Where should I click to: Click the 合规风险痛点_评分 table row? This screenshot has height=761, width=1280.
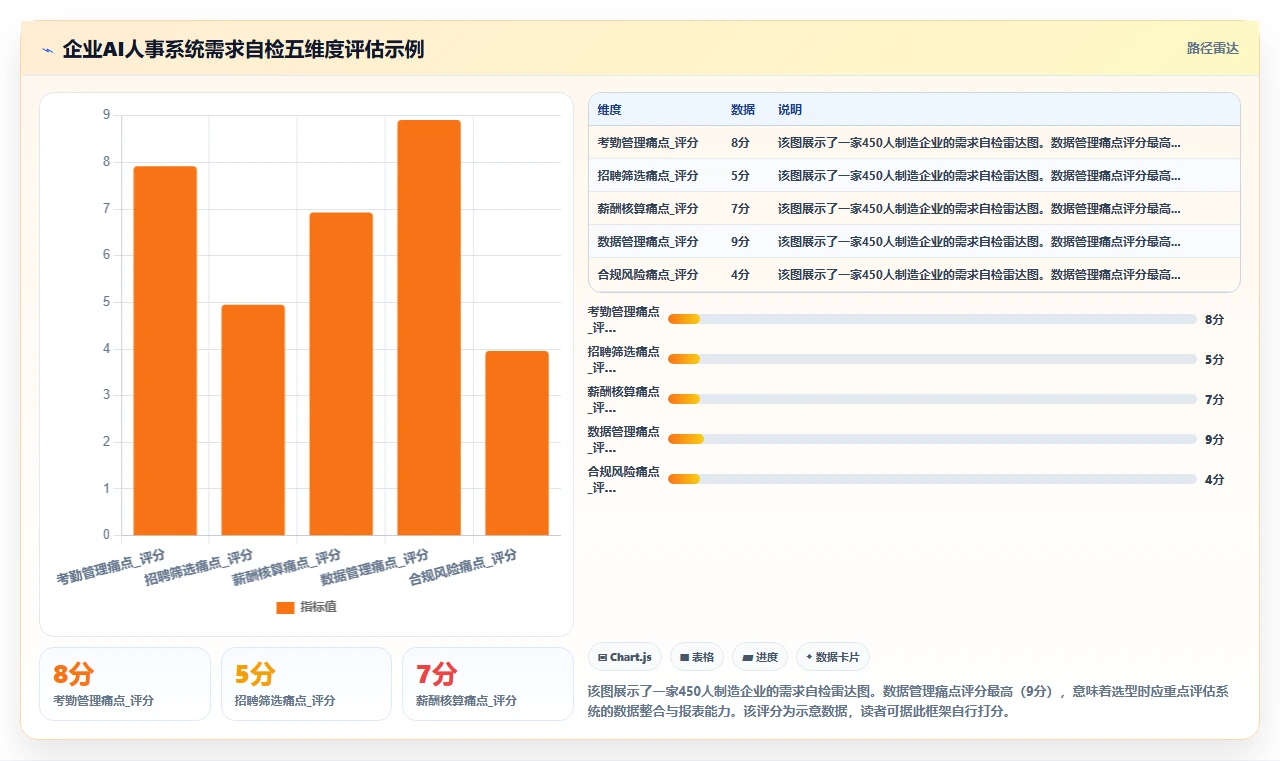pyautogui.click(x=914, y=274)
